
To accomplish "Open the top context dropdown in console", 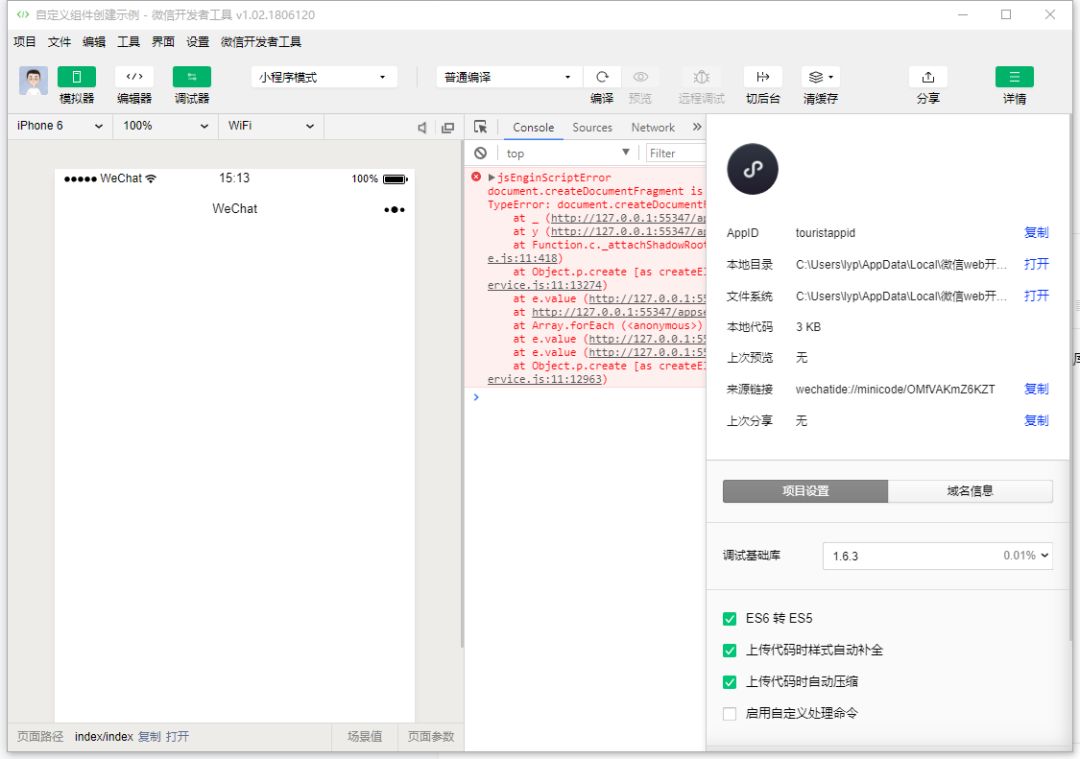I will pos(568,153).
